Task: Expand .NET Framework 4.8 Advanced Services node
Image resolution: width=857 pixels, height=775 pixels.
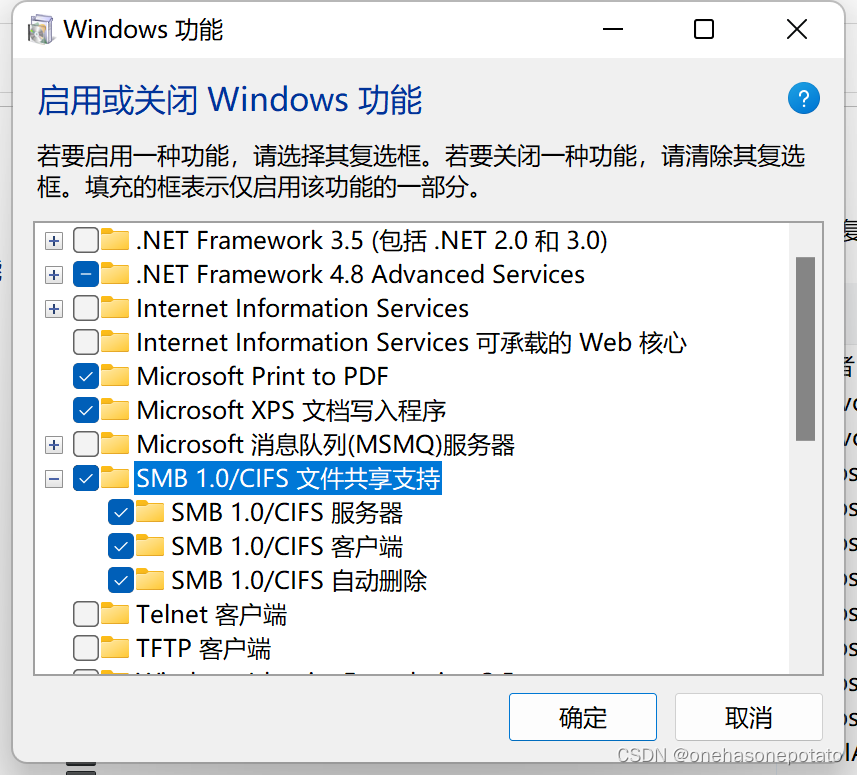Action: tap(54, 275)
